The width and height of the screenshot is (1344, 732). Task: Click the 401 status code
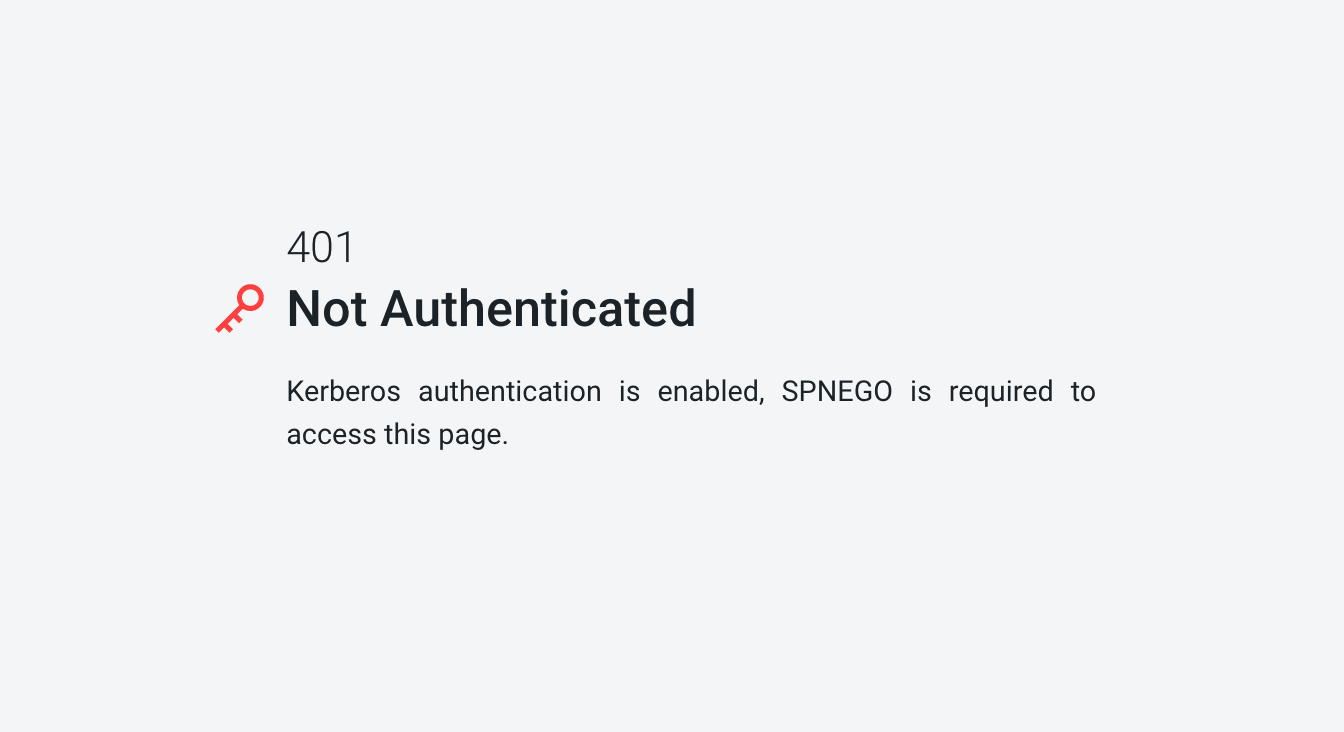[x=321, y=248]
